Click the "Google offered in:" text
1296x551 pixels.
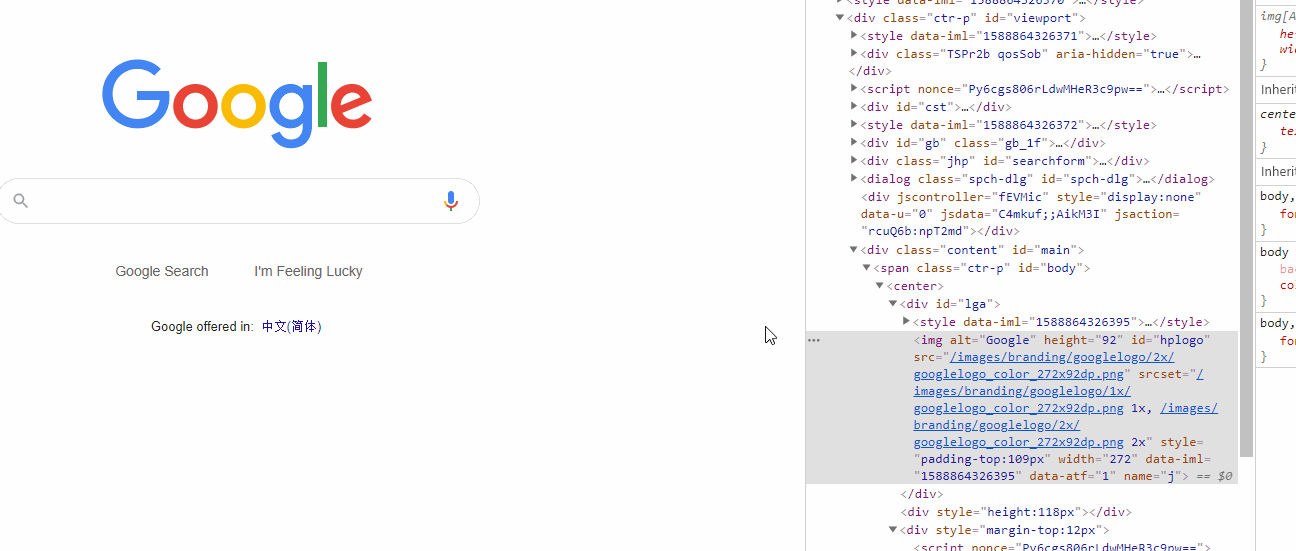point(202,326)
